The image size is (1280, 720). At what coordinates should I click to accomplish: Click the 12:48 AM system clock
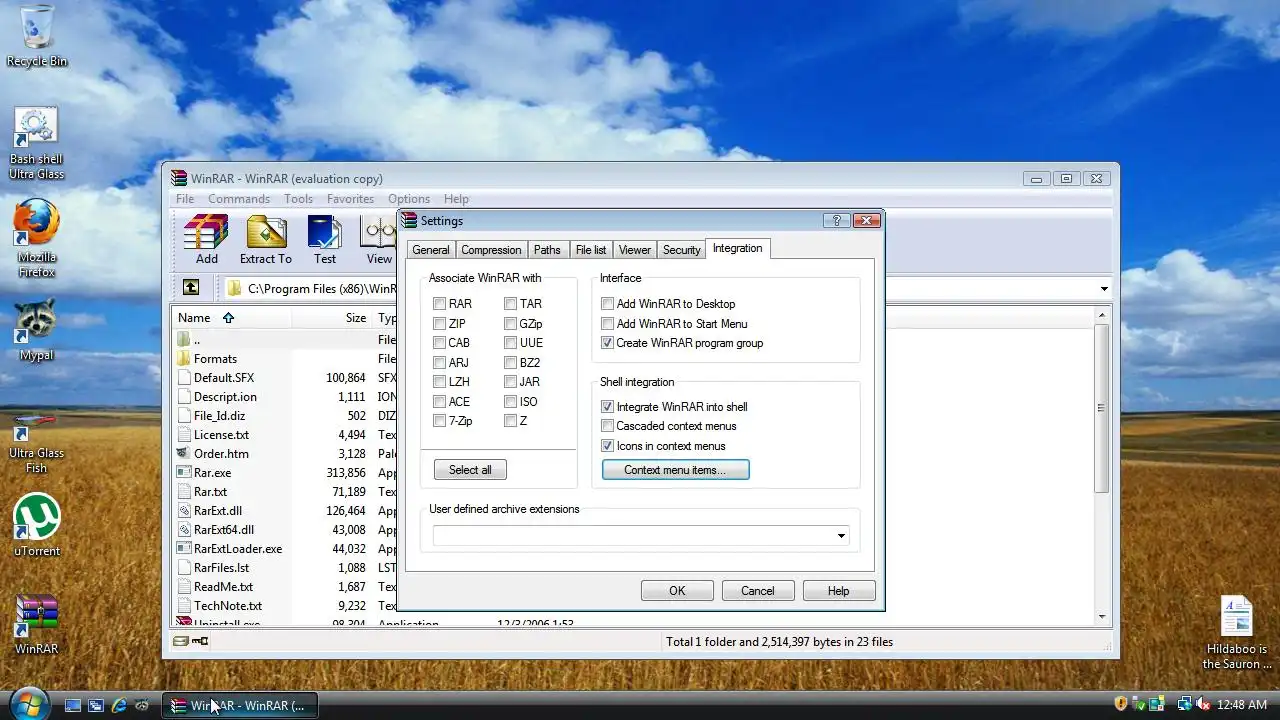[x=1242, y=705]
